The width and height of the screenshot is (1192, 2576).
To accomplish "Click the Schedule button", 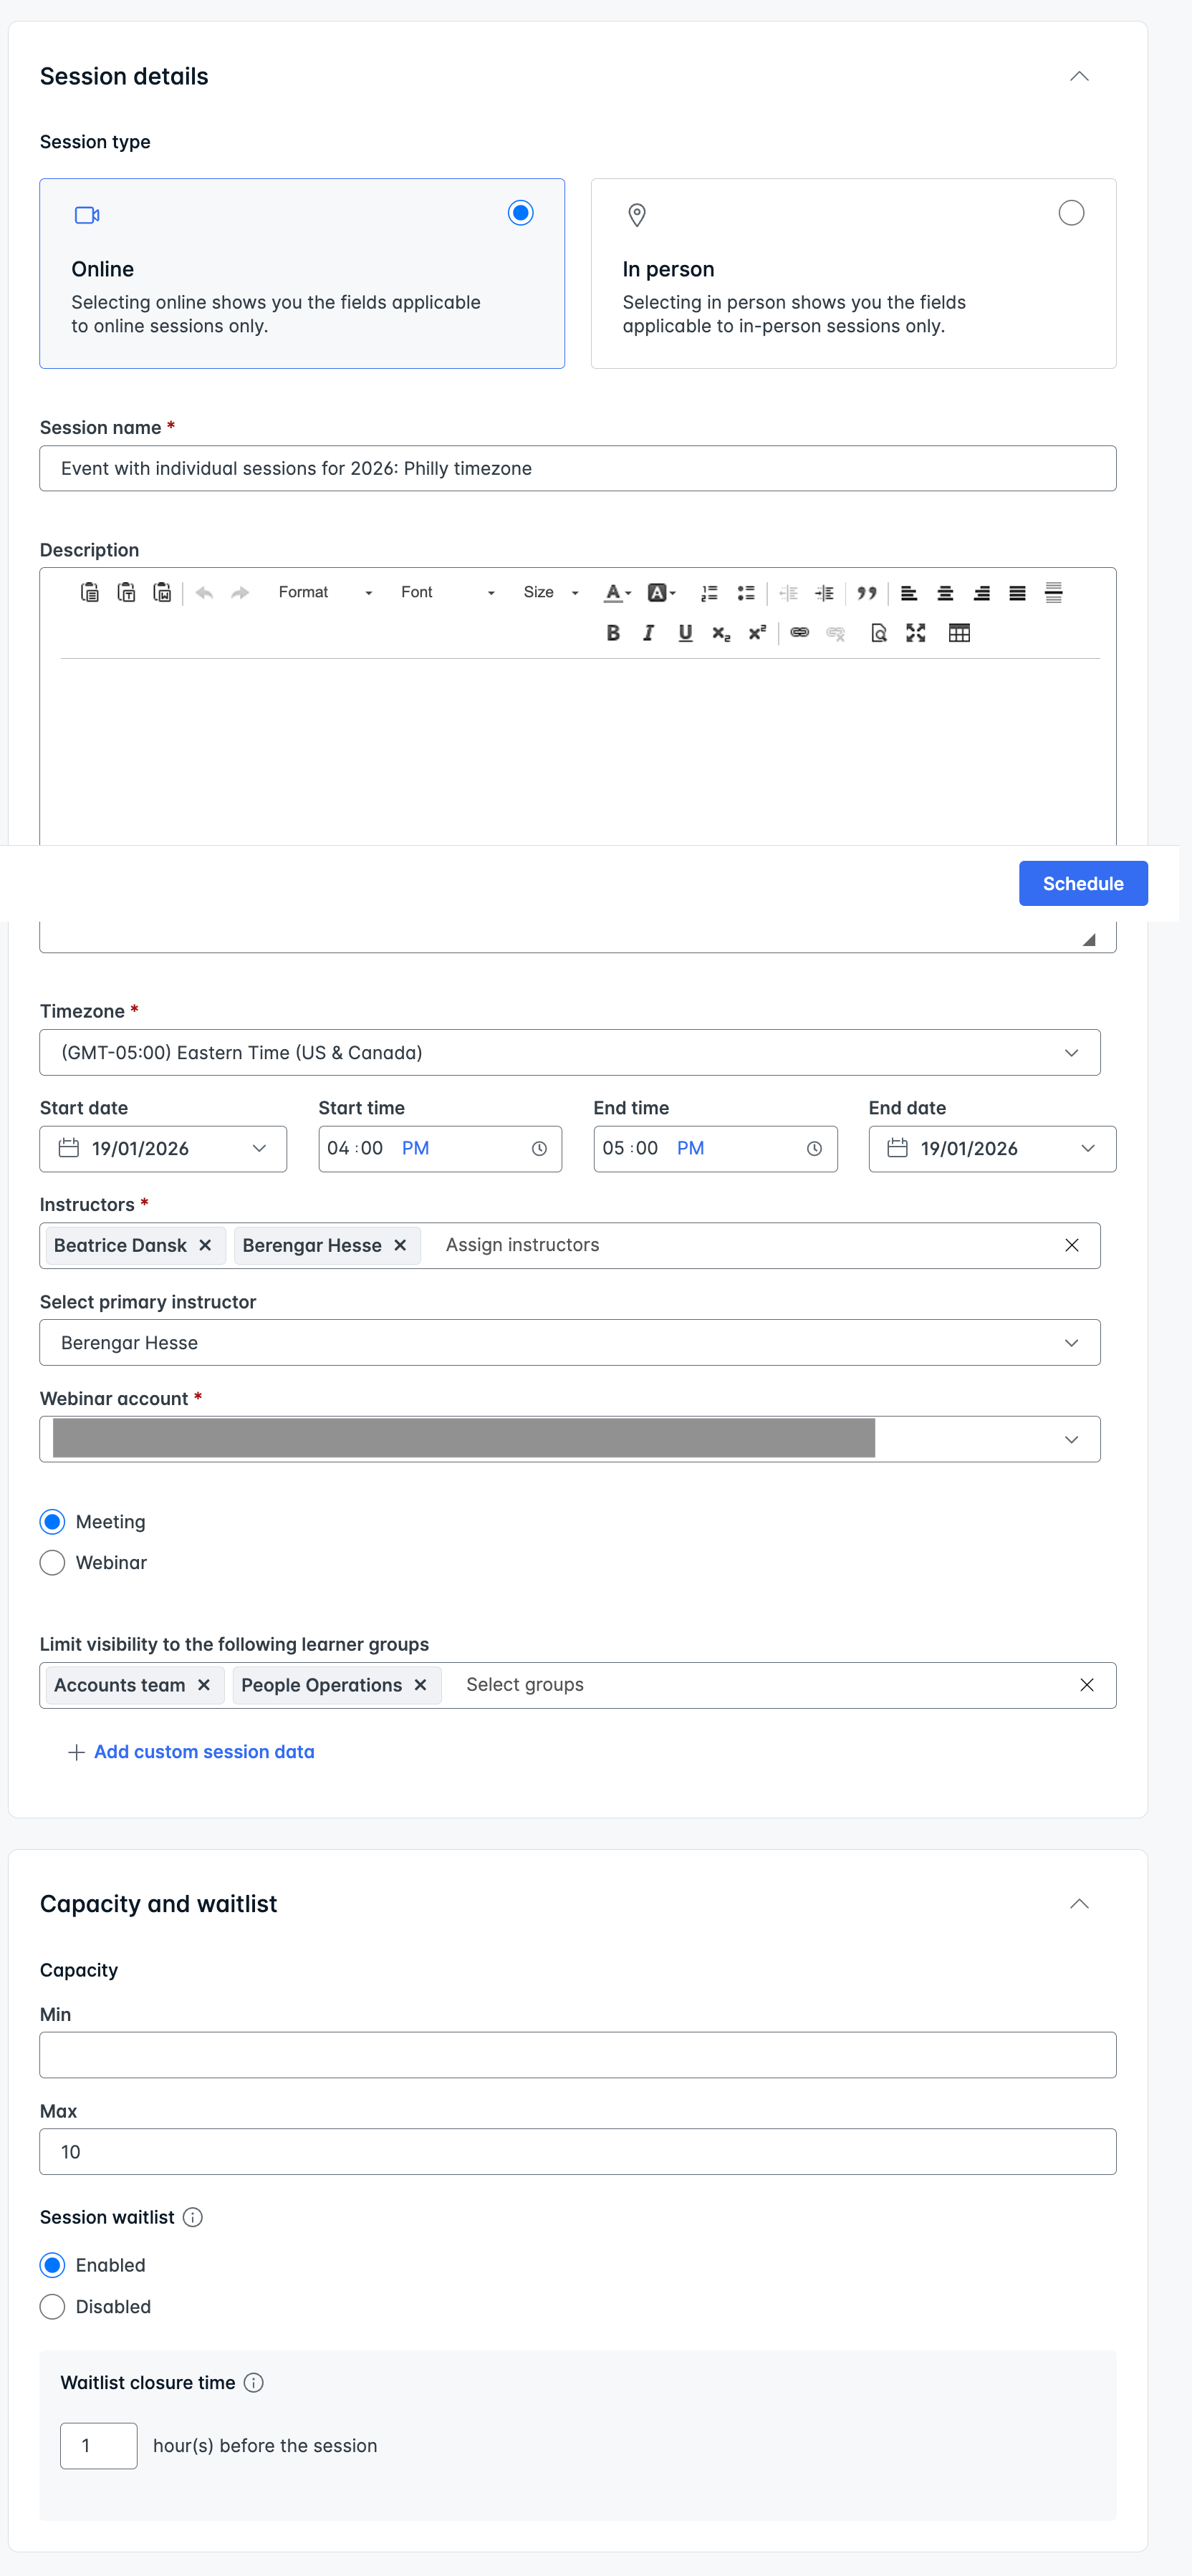I will (x=1083, y=884).
